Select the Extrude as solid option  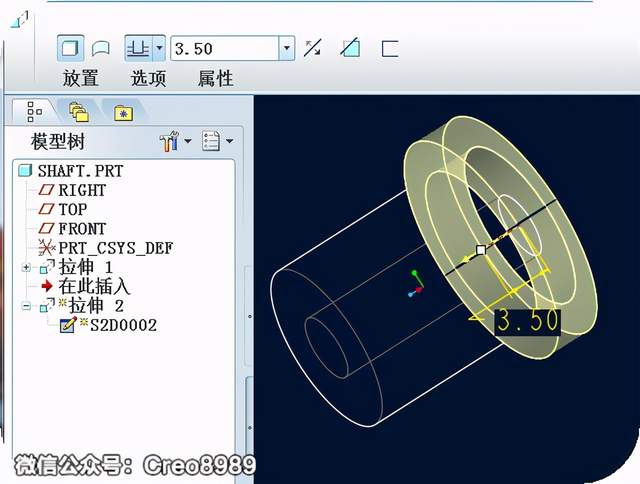pos(70,48)
